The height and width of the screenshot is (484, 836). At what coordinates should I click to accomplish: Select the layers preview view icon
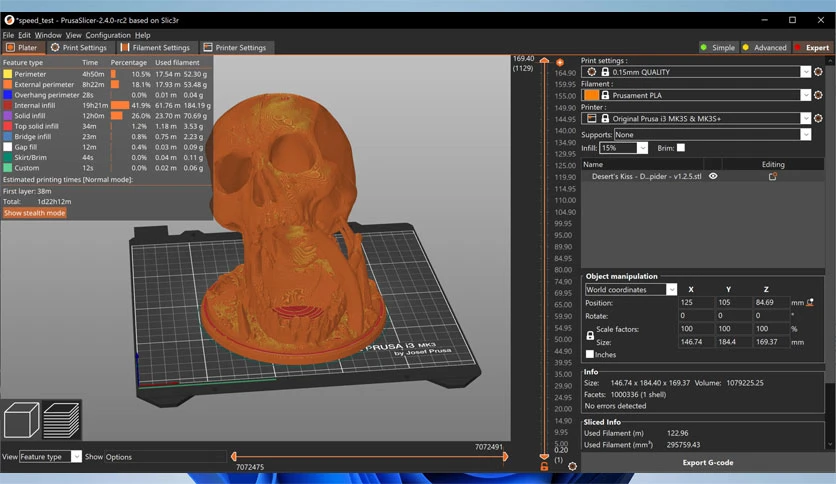pos(61,420)
